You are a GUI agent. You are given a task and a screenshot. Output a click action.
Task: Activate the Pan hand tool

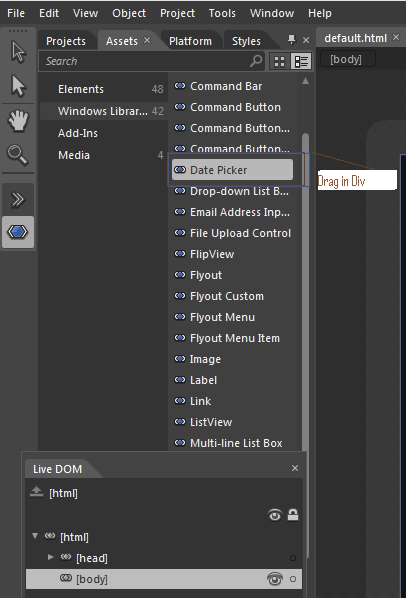pyautogui.click(x=18, y=121)
